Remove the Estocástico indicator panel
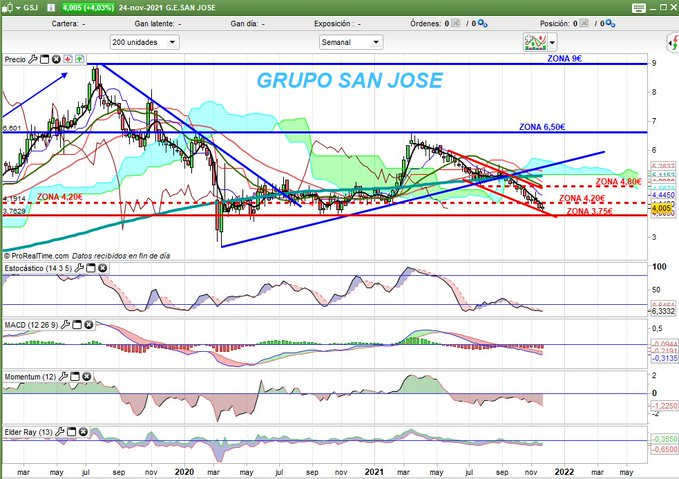Viewport: 679px width, 479px height. (x=103, y=268)
